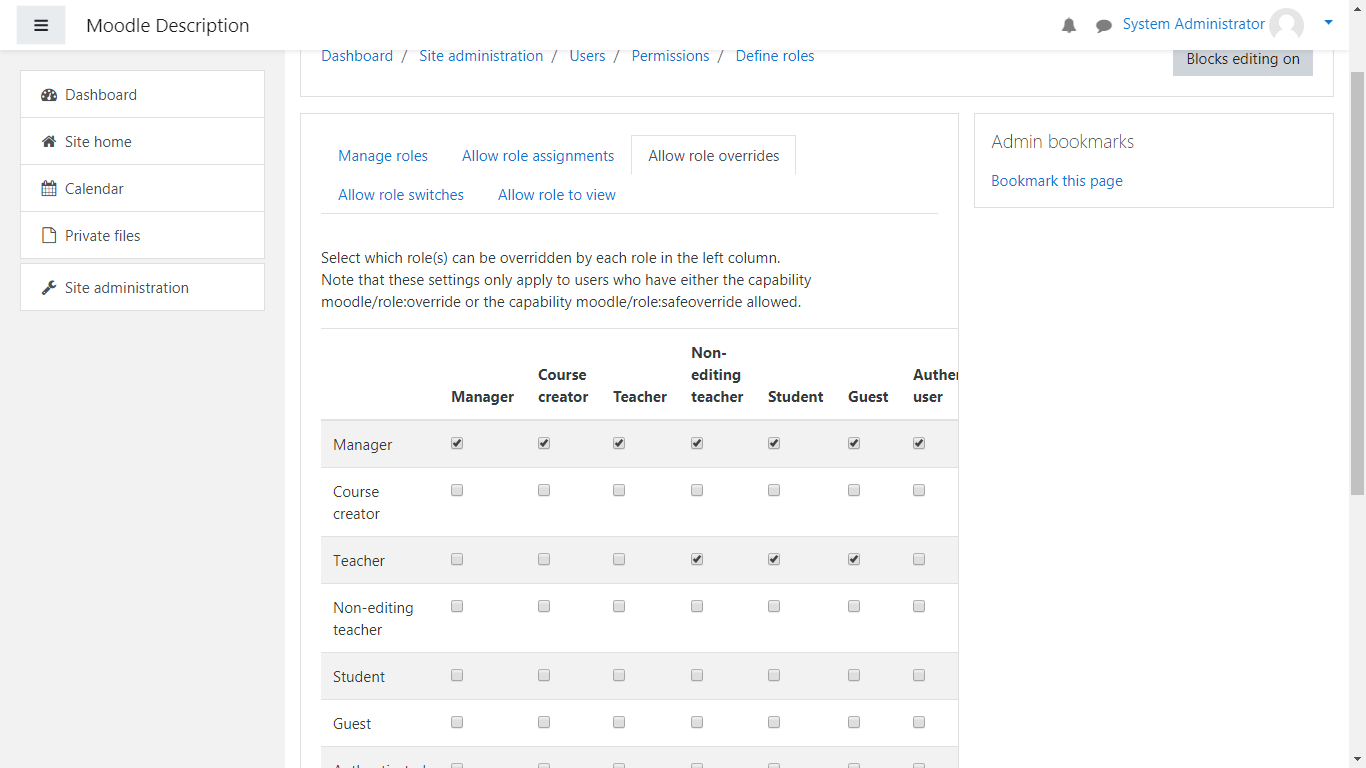Open the messages speech bubble icon
Viewport: 1366px width, 768px height.
pyautogui.click(x=1104, y=26)
